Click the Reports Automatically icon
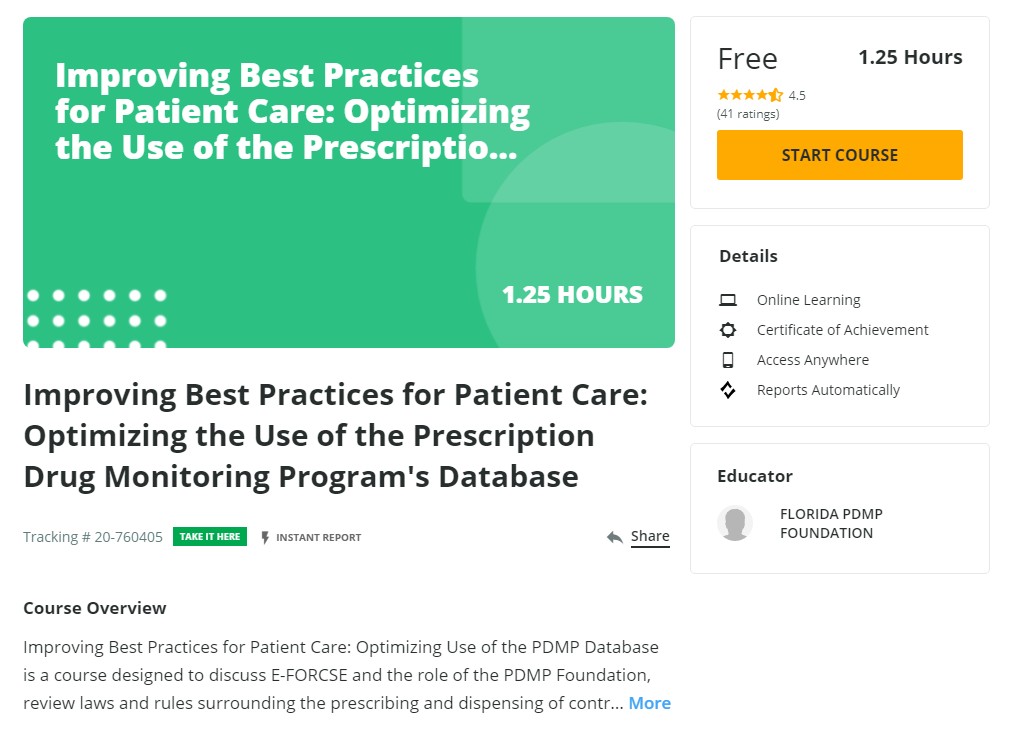1011x734 pixels. click(728, 390)
